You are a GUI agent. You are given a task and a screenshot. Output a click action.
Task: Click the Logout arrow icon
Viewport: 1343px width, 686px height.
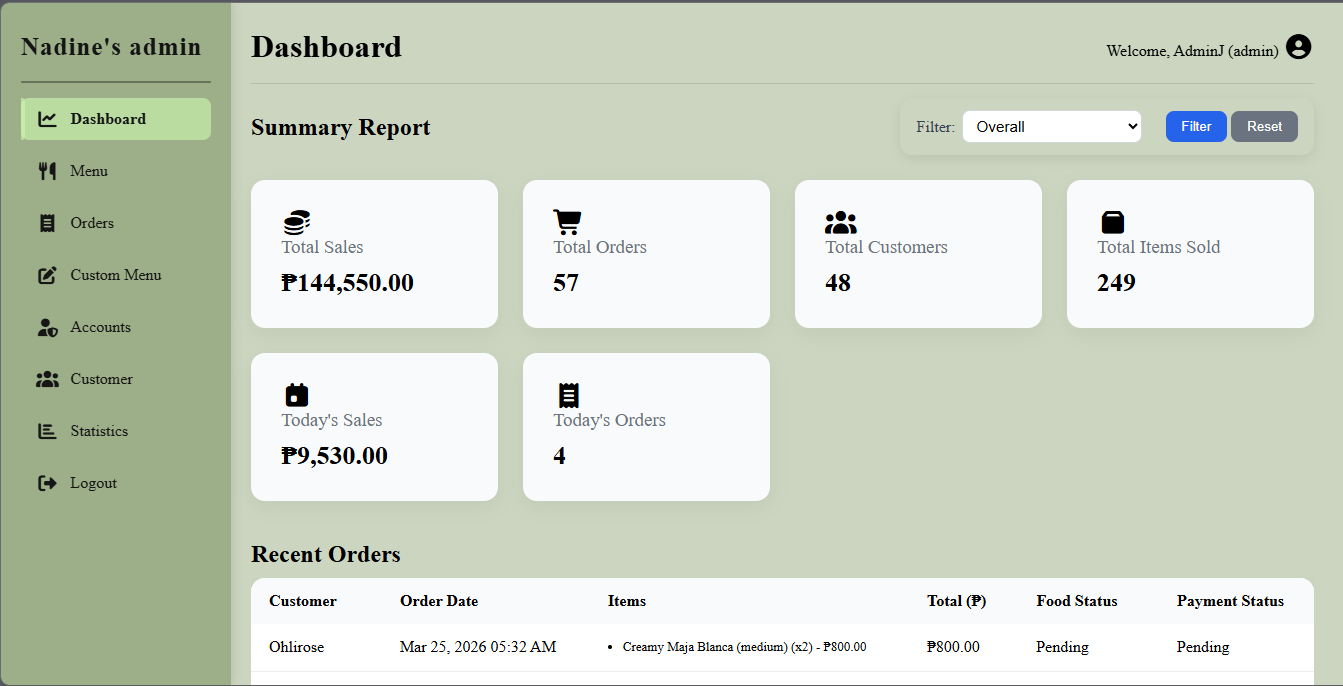tap(47, 482)
